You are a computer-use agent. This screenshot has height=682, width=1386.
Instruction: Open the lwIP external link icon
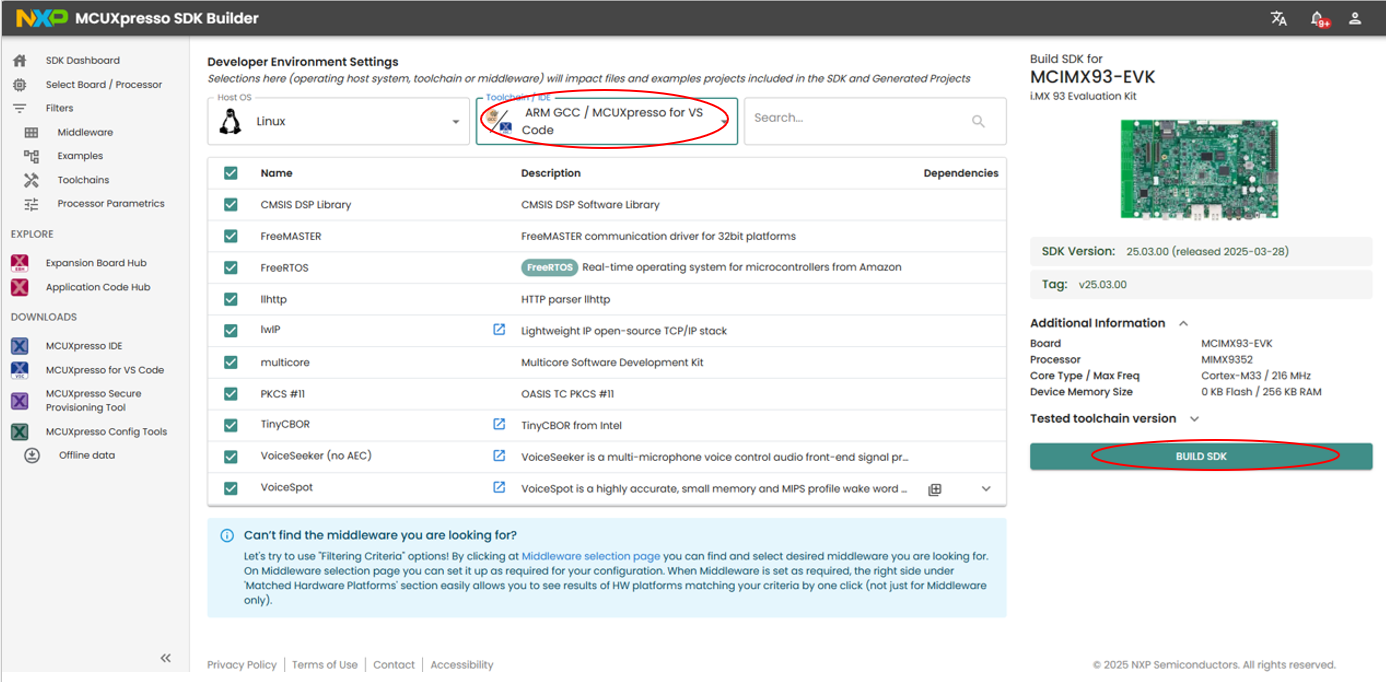point(499,329)
